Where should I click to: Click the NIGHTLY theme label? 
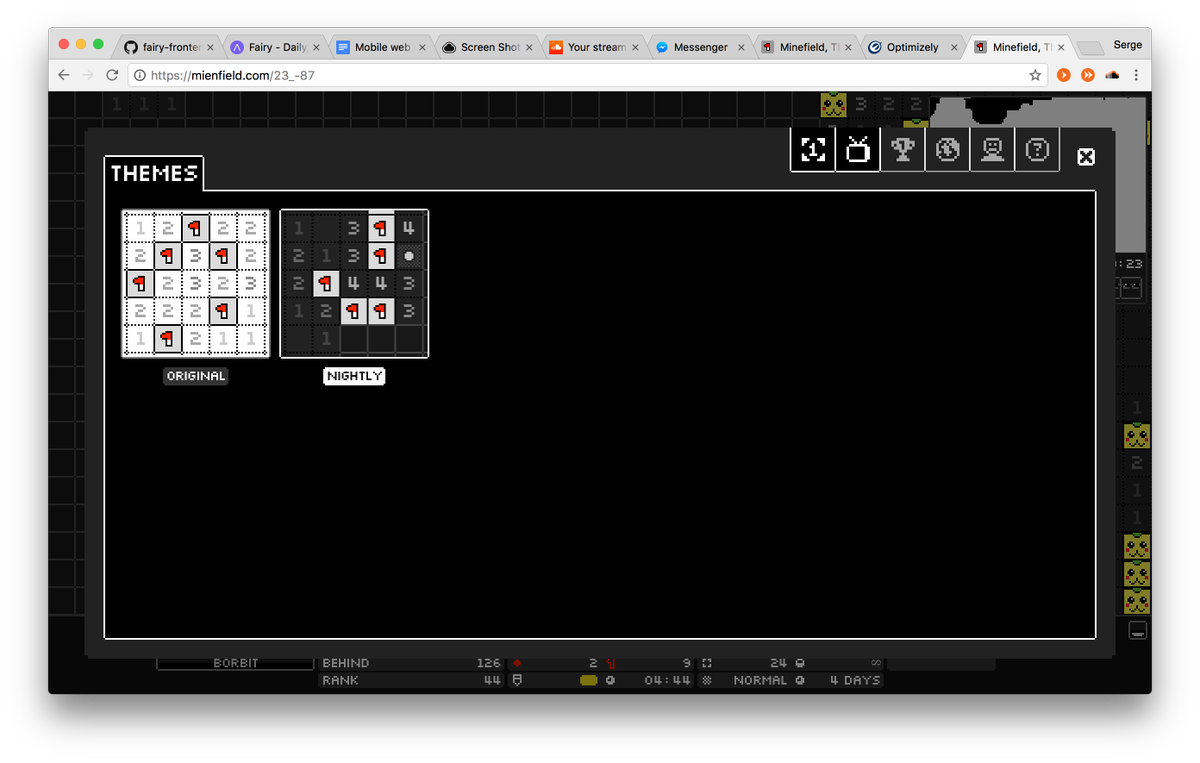[354, 376]
